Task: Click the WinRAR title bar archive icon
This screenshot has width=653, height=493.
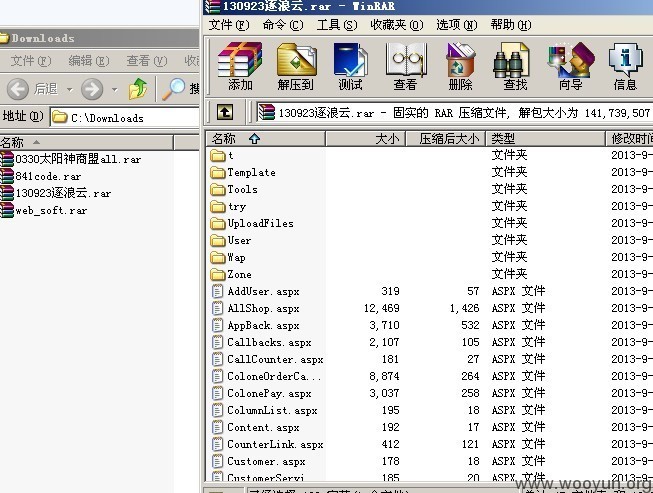Action: (212, 6)
